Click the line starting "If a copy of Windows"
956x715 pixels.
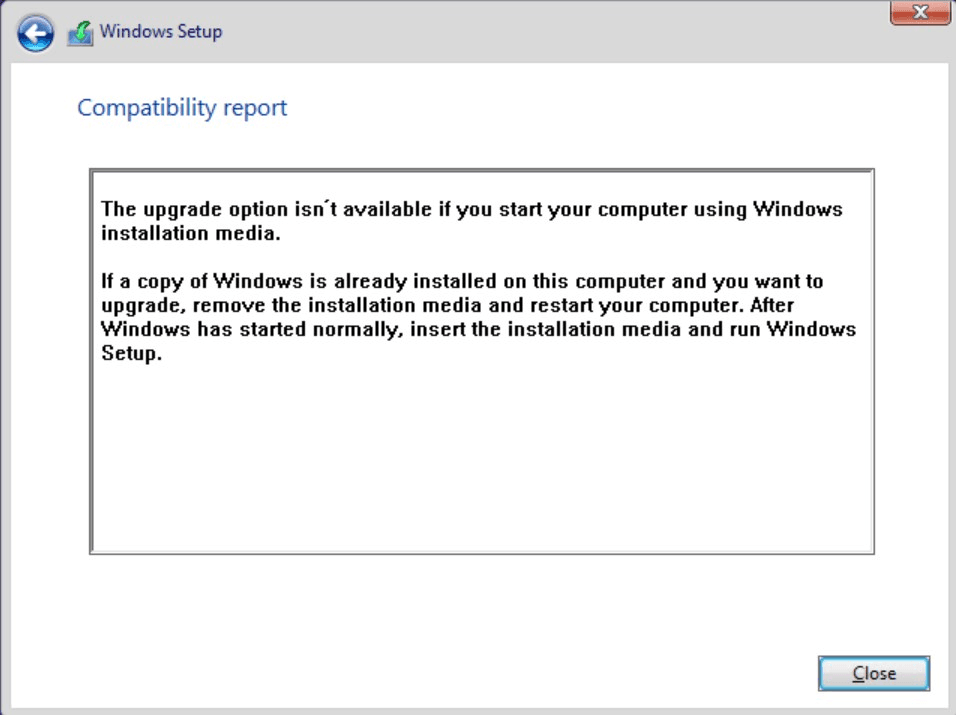[462, 282]
